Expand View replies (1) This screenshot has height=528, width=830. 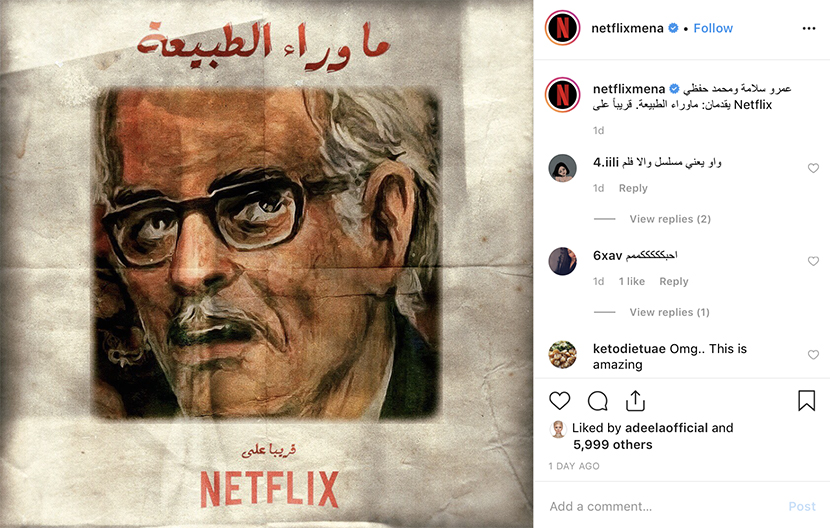pos(669,312)
